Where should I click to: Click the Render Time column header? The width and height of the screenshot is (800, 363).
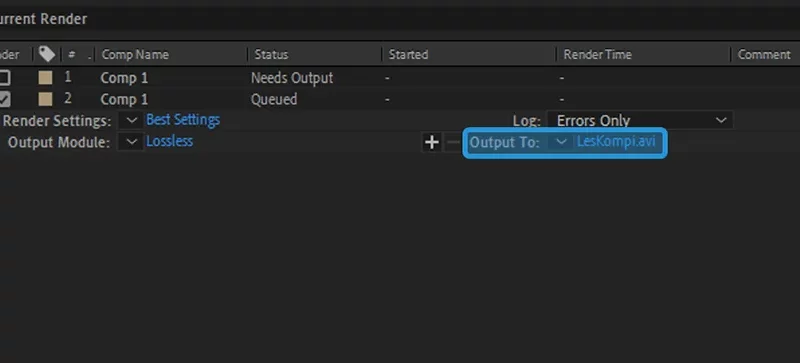click(x=597, y=54)
